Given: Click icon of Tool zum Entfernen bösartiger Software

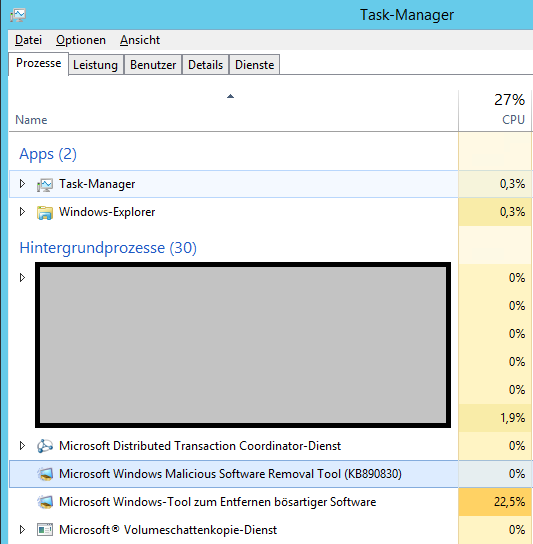Looking at the screenshot, I should (45, 502).
